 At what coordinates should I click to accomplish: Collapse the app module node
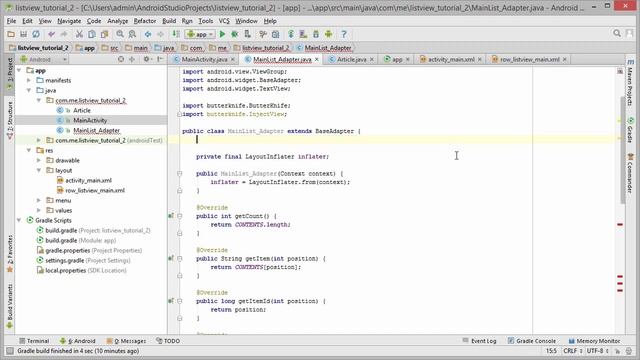[x=19, y=70]
